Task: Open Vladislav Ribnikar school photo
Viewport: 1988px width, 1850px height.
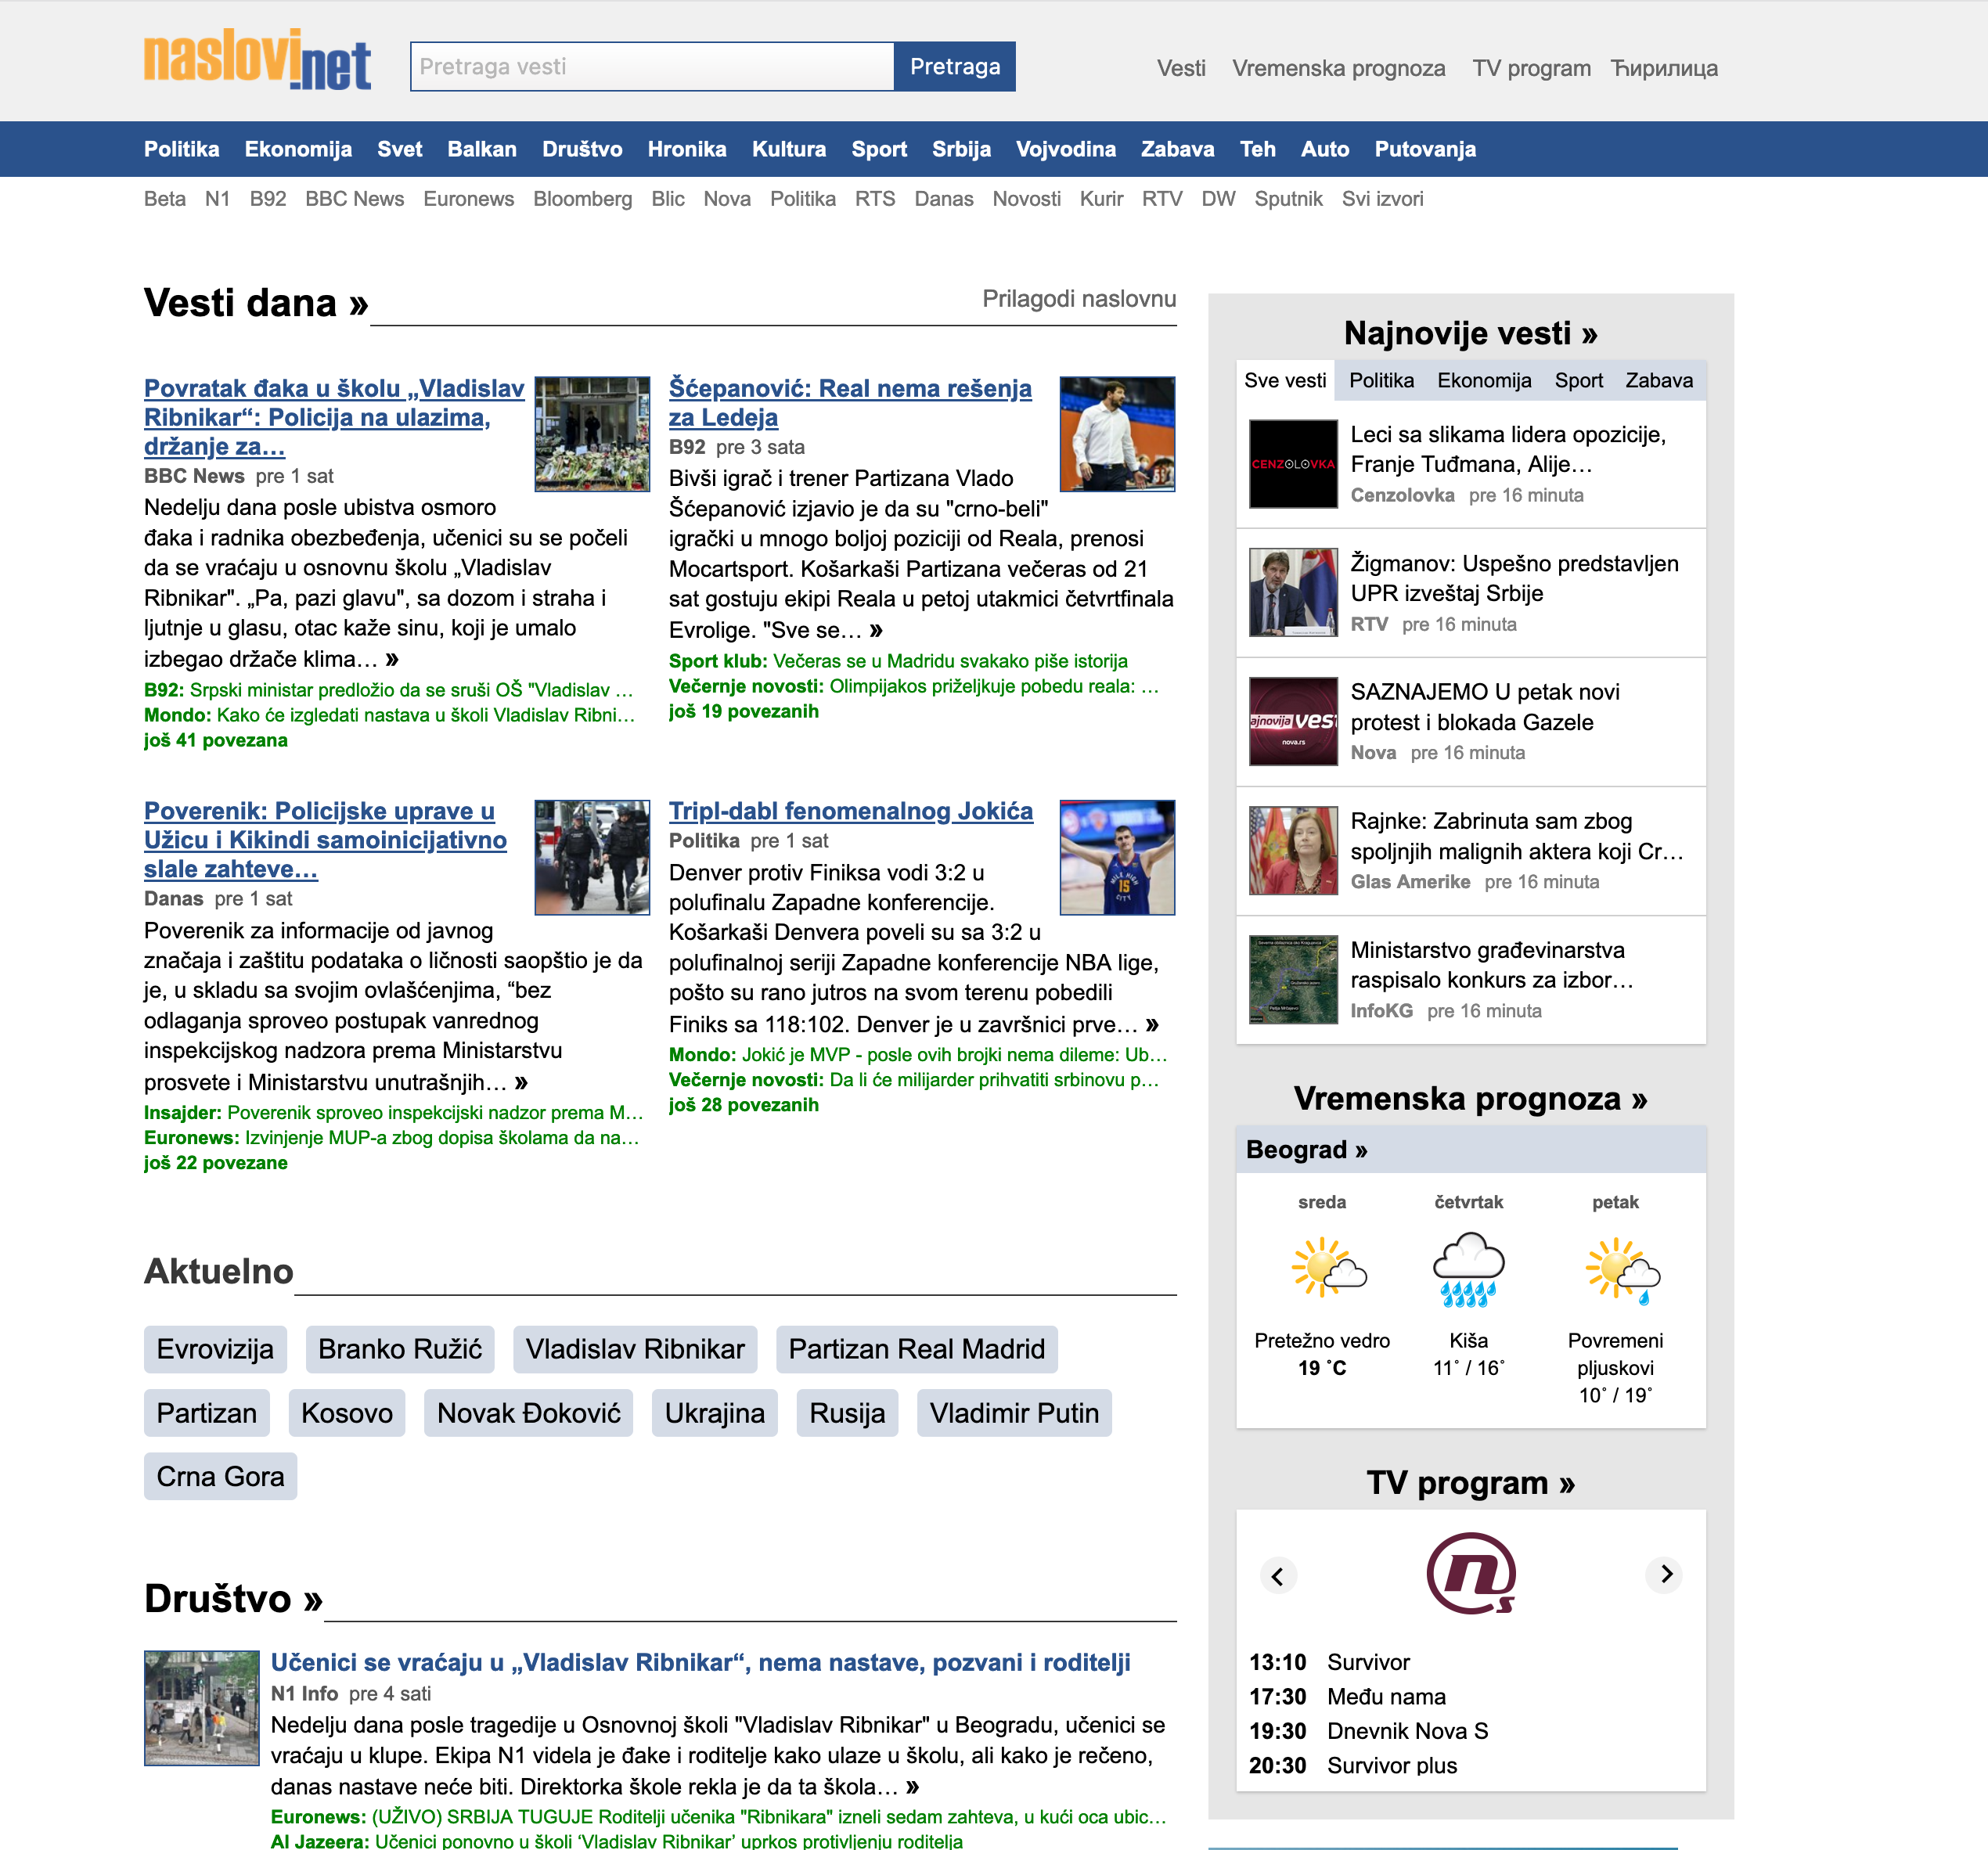Action: point(592,434)
